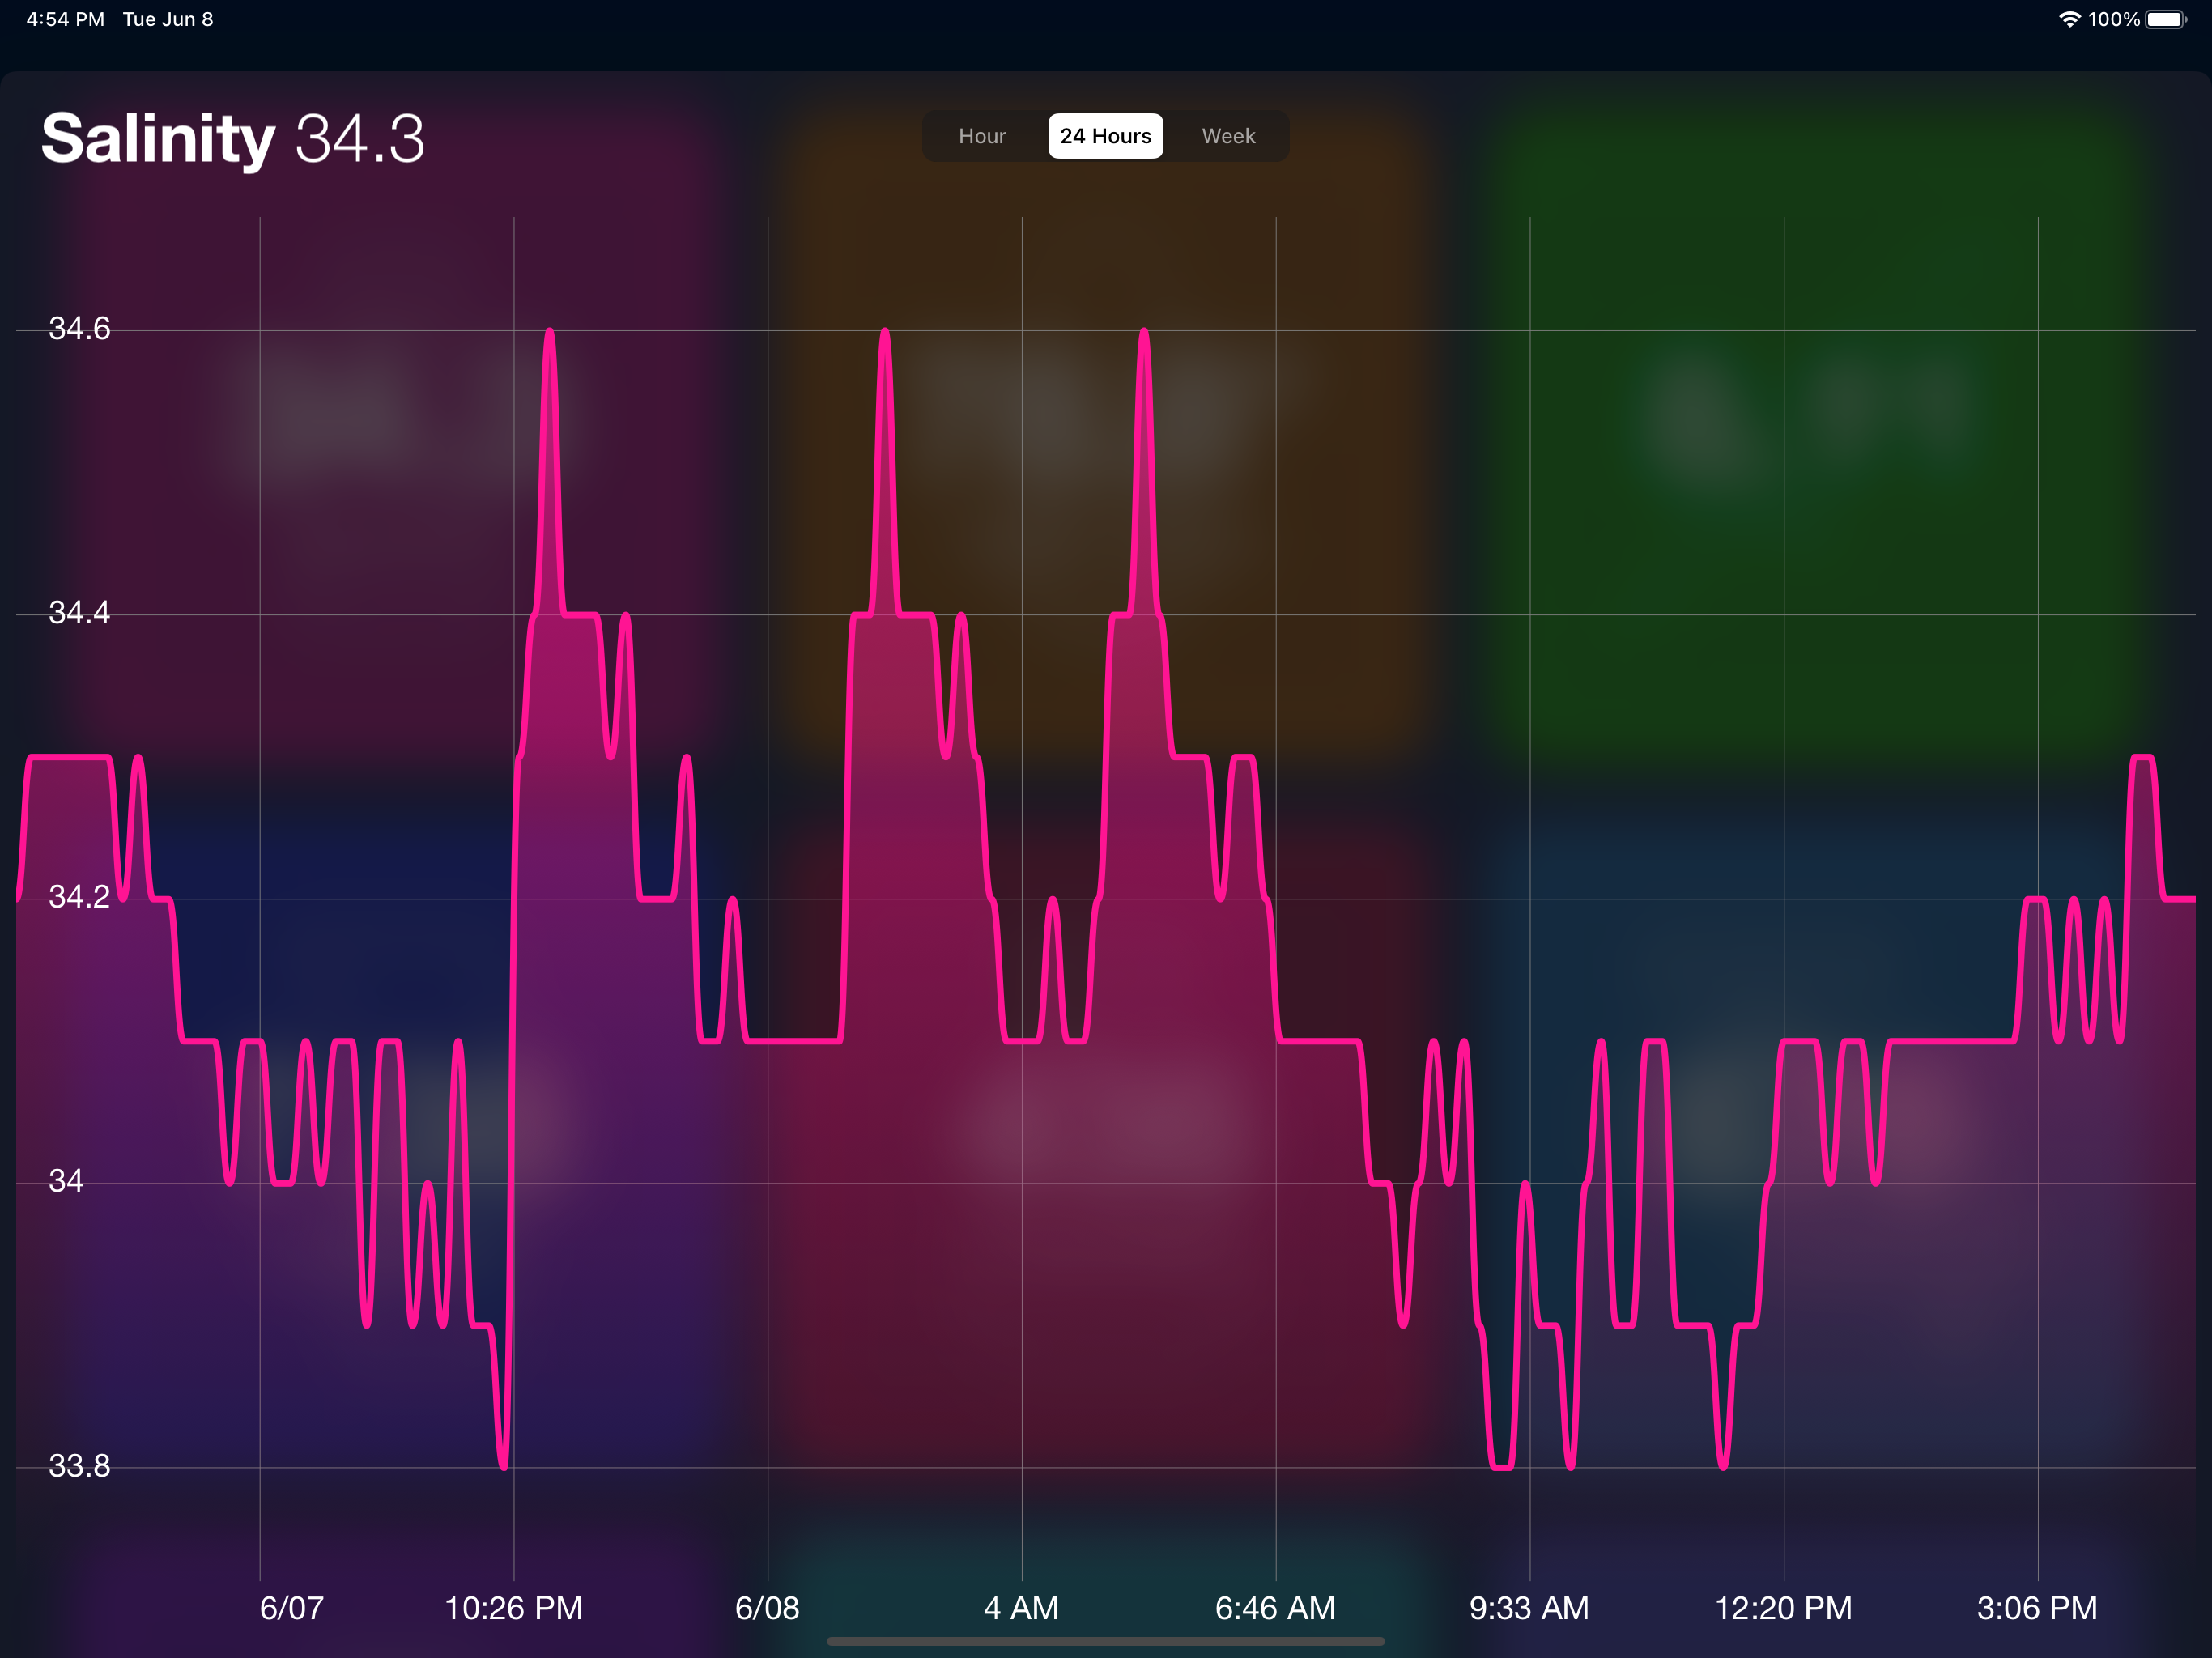Tap the 34.6 y-axis label

(x=79, y=328)
